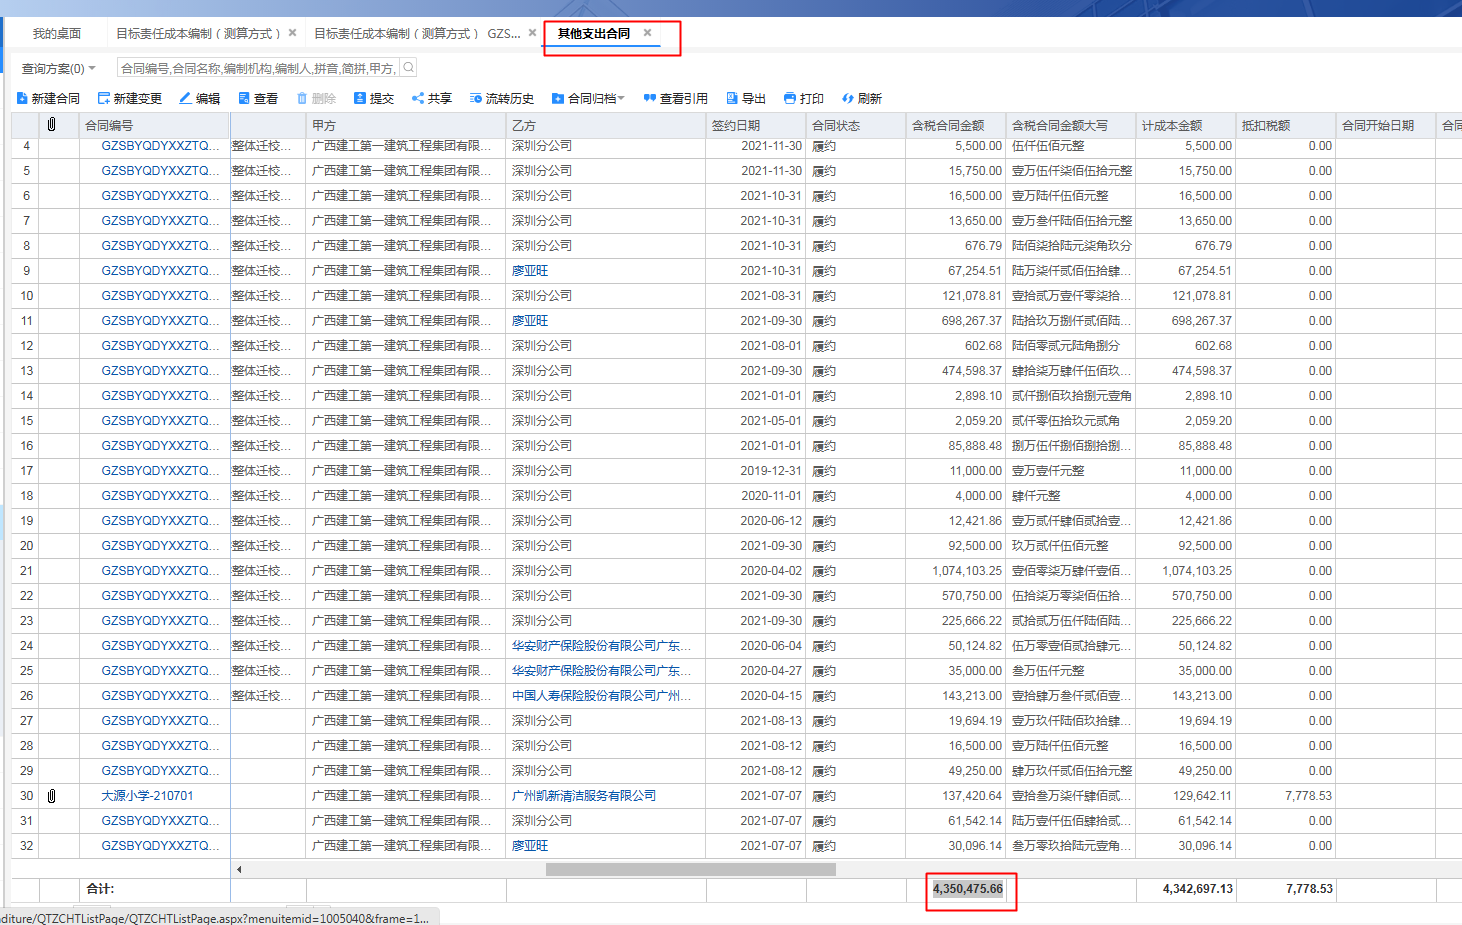Open 廖亚旺 link in row 32
The image size is (1462, 925).
pyautogui.click(x=530, y=846)
